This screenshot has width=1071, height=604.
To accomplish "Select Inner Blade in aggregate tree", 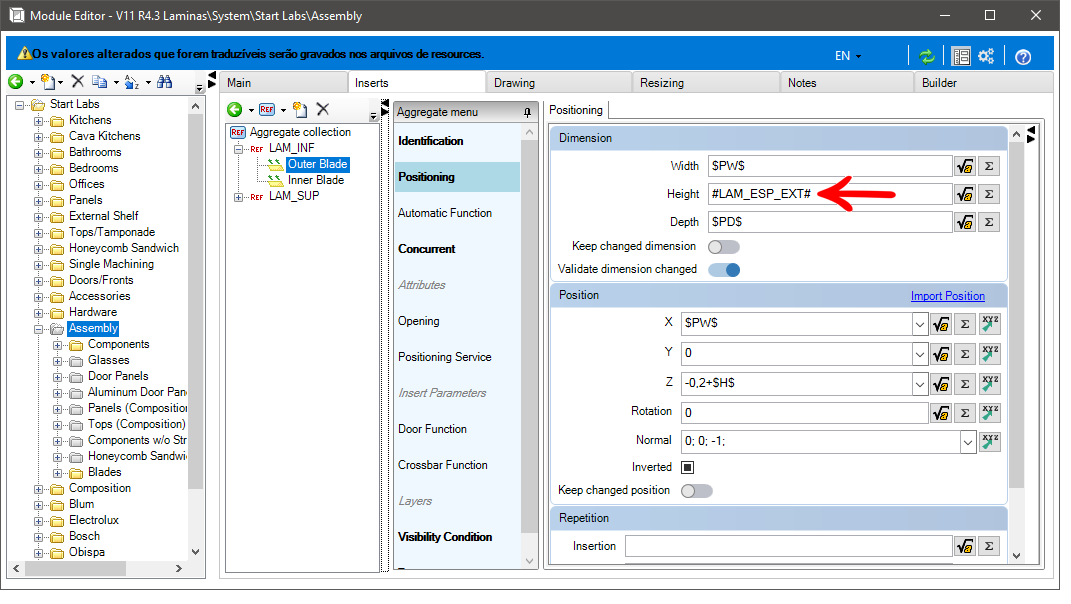I will (x=316, y=180).
